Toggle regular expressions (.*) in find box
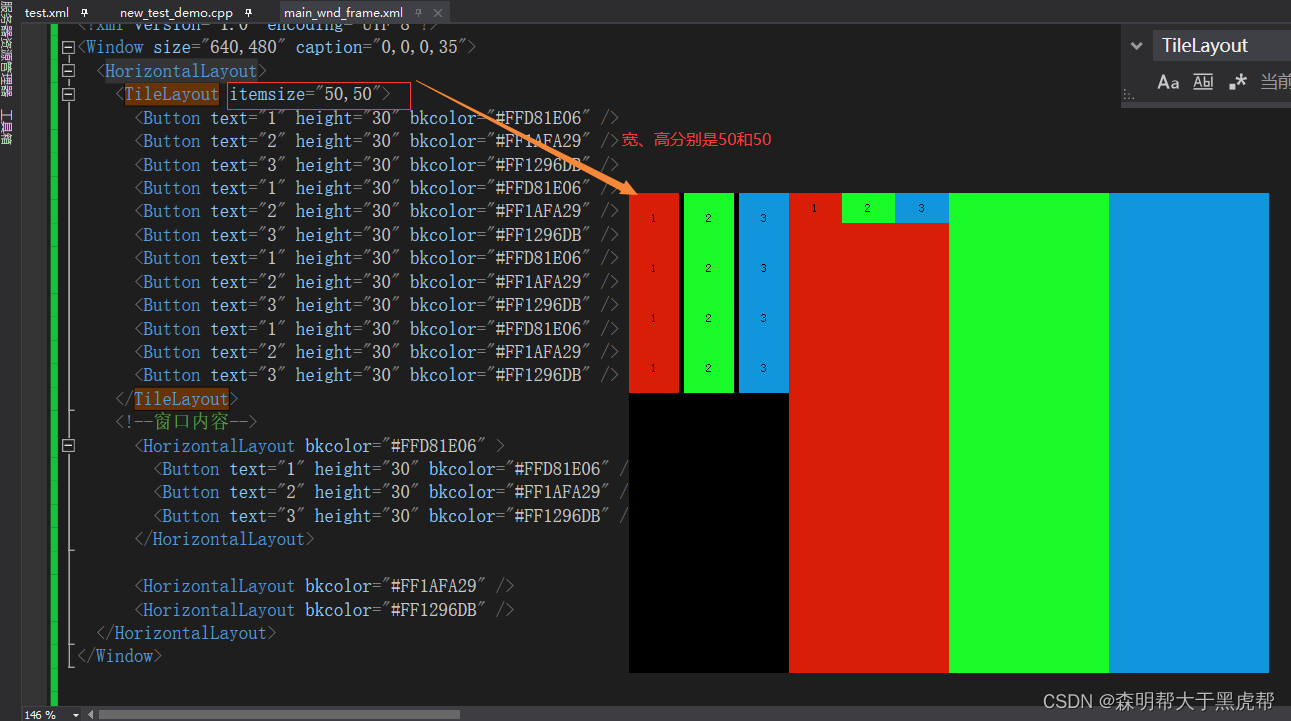 (1238, 82)
